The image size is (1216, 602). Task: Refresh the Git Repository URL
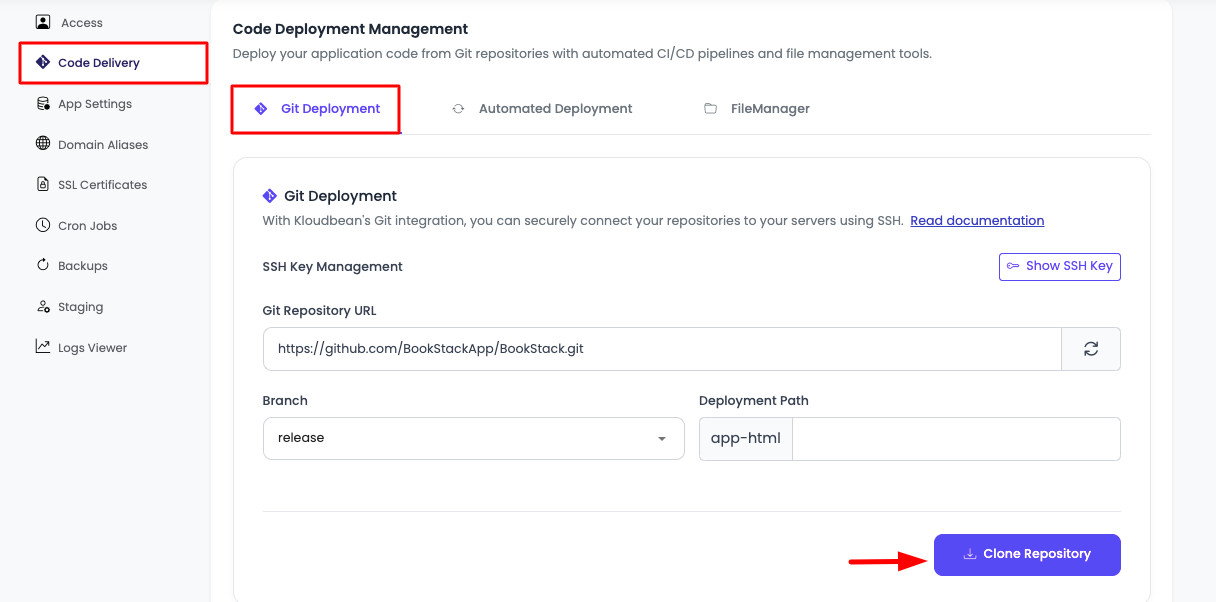[1091, 348]
